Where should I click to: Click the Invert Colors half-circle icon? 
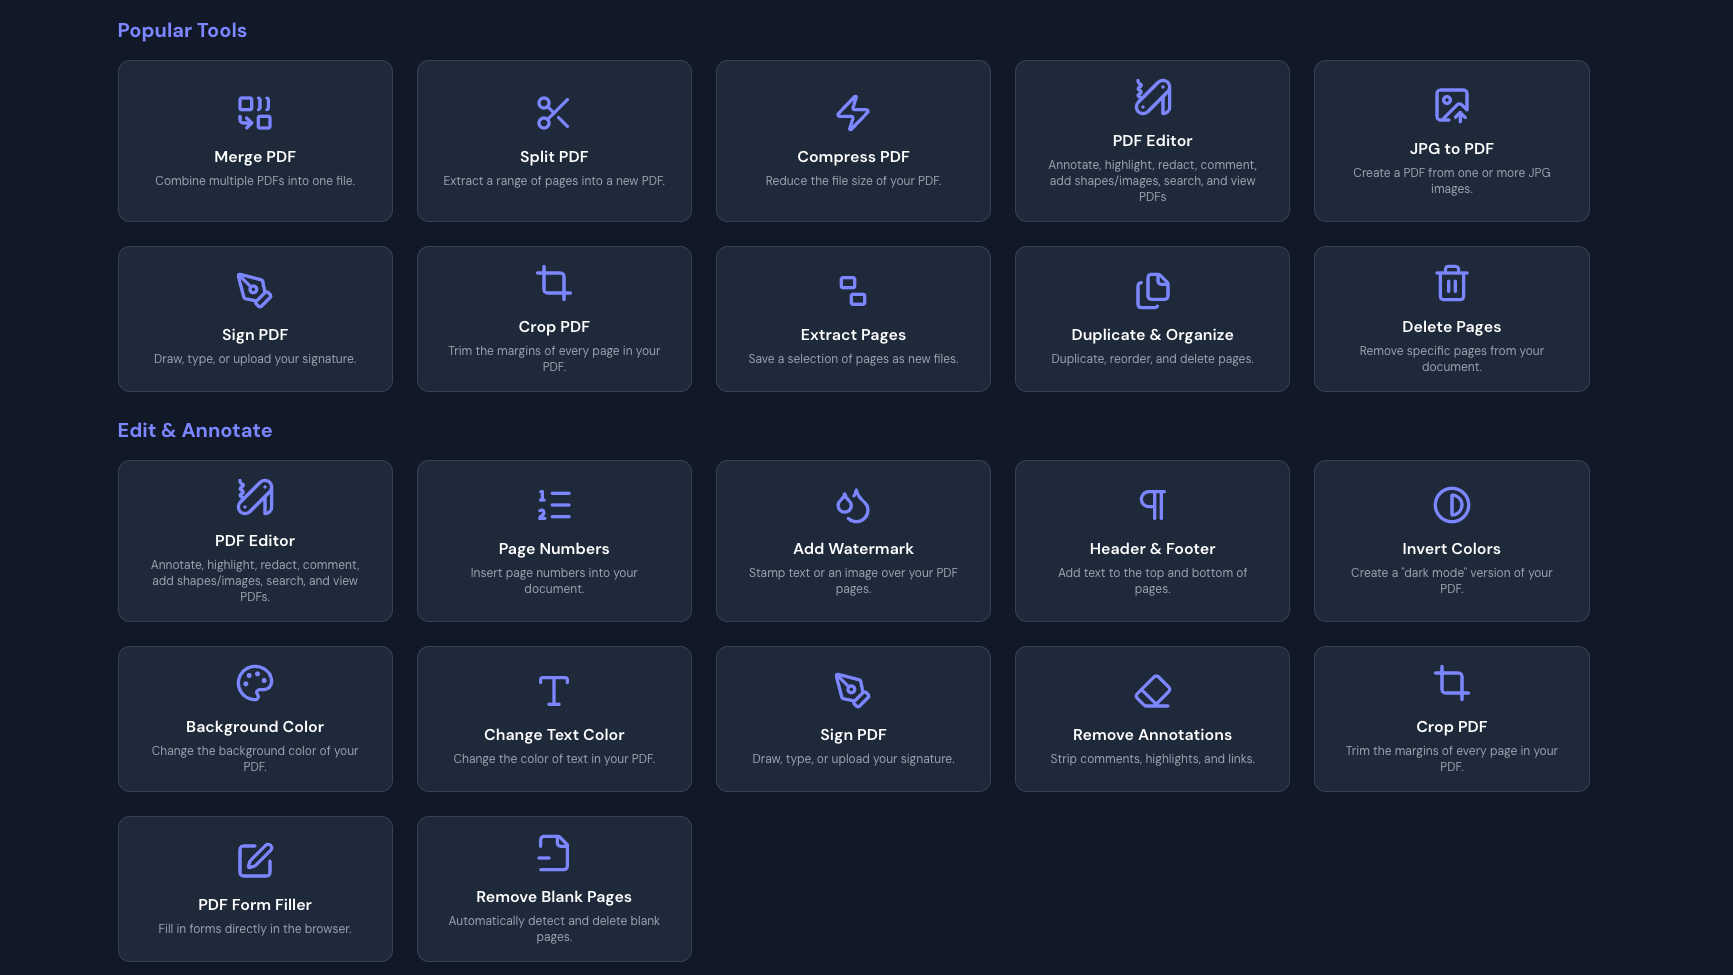(x=1451, y=505)
